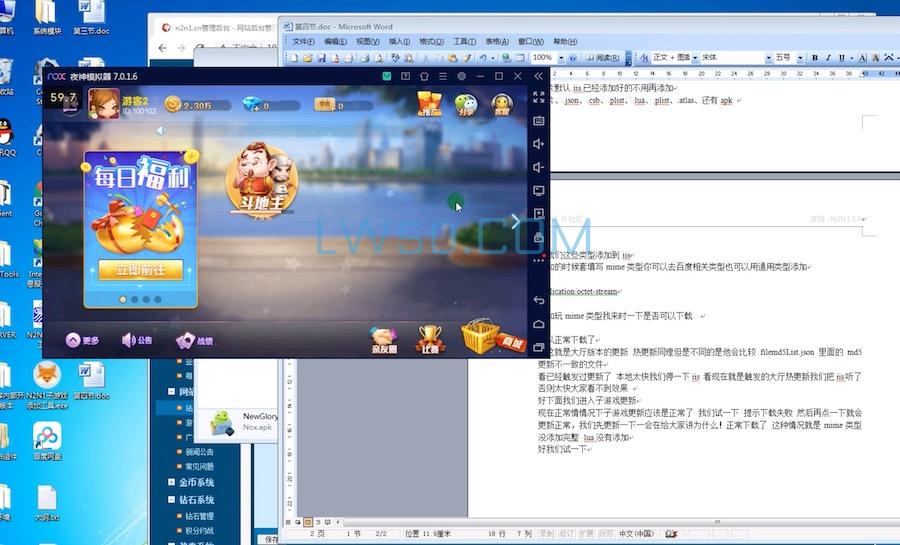
Task: Open the 推广 promotion icon in the game
Action: (429, 104)
